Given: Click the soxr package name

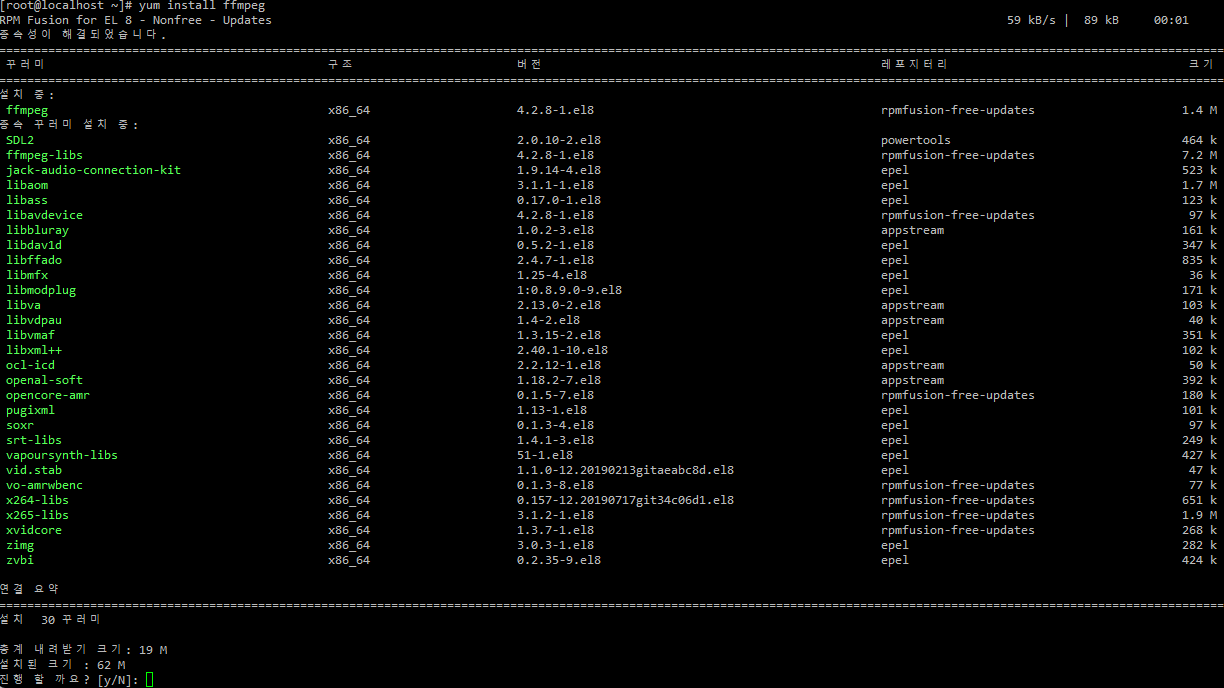Looking at the screenshot, I should 20,425.
